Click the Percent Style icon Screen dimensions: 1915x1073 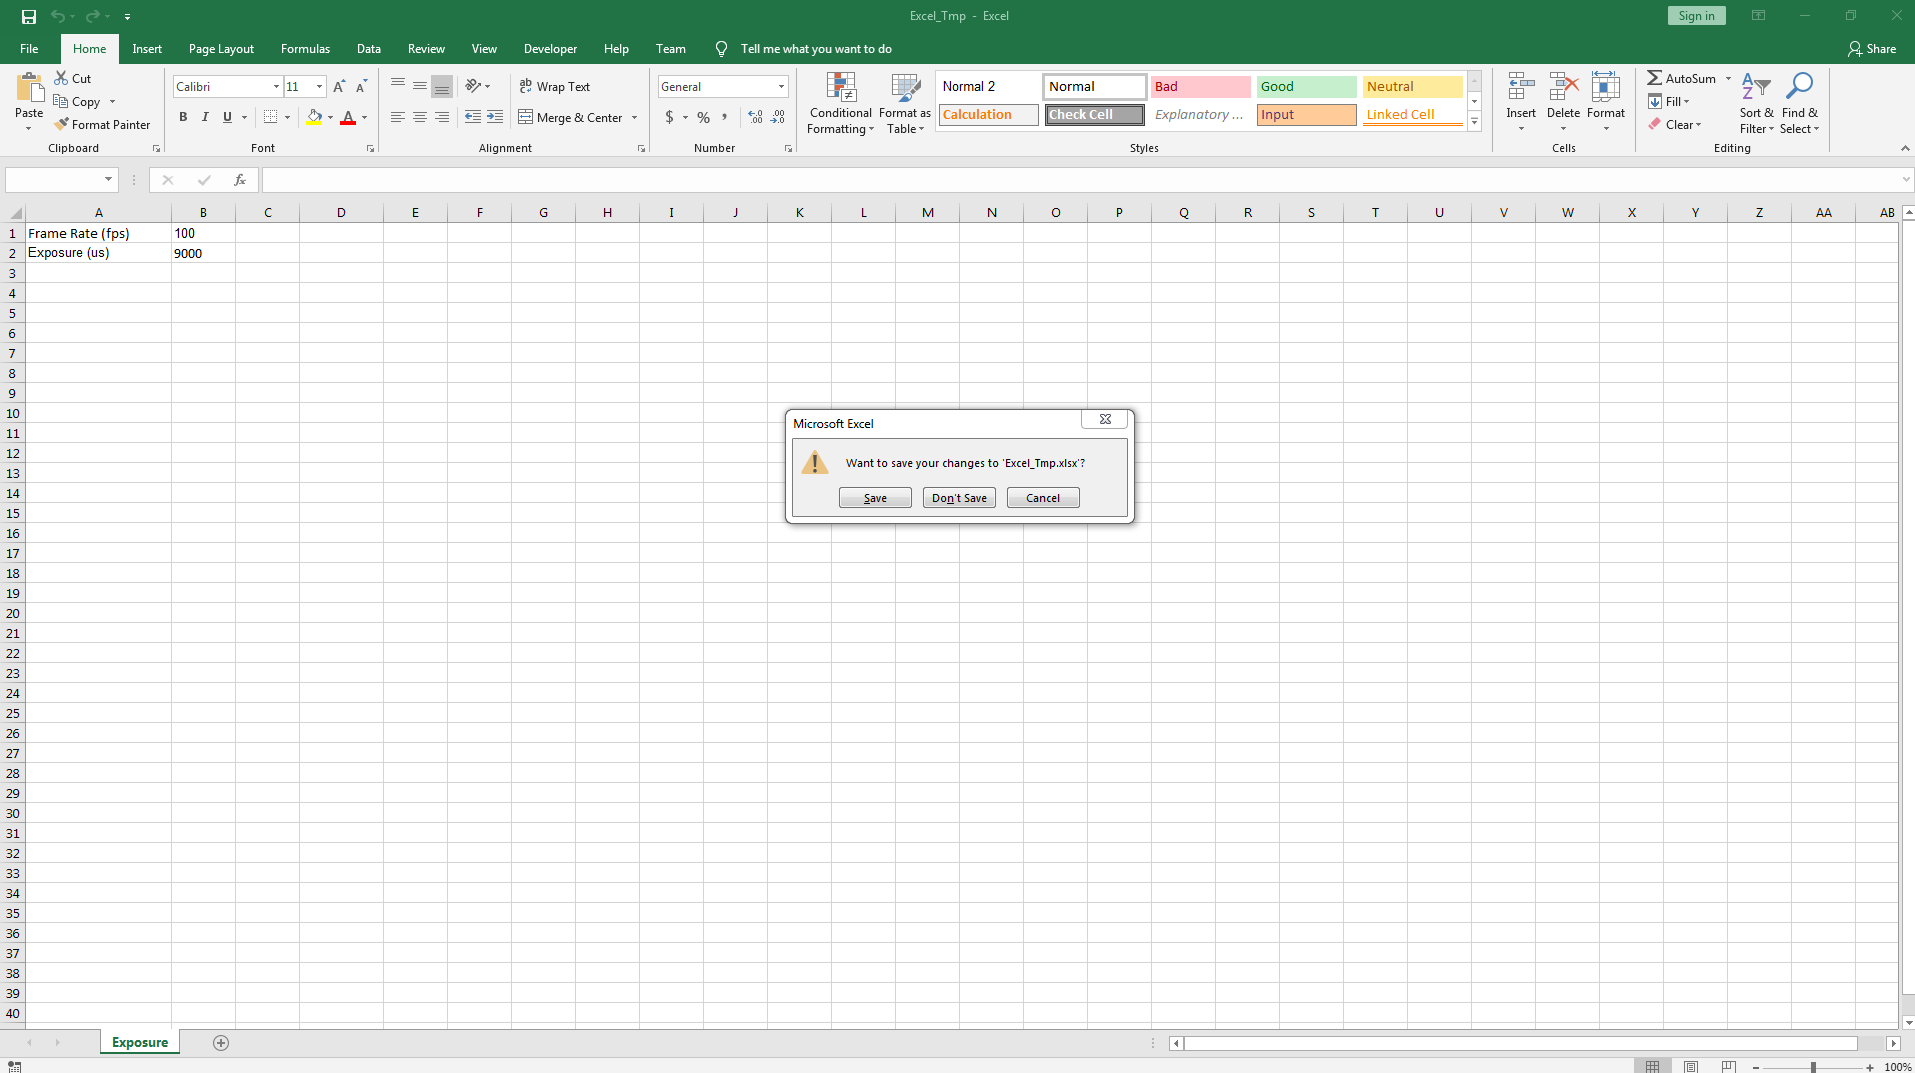[704, 118]
